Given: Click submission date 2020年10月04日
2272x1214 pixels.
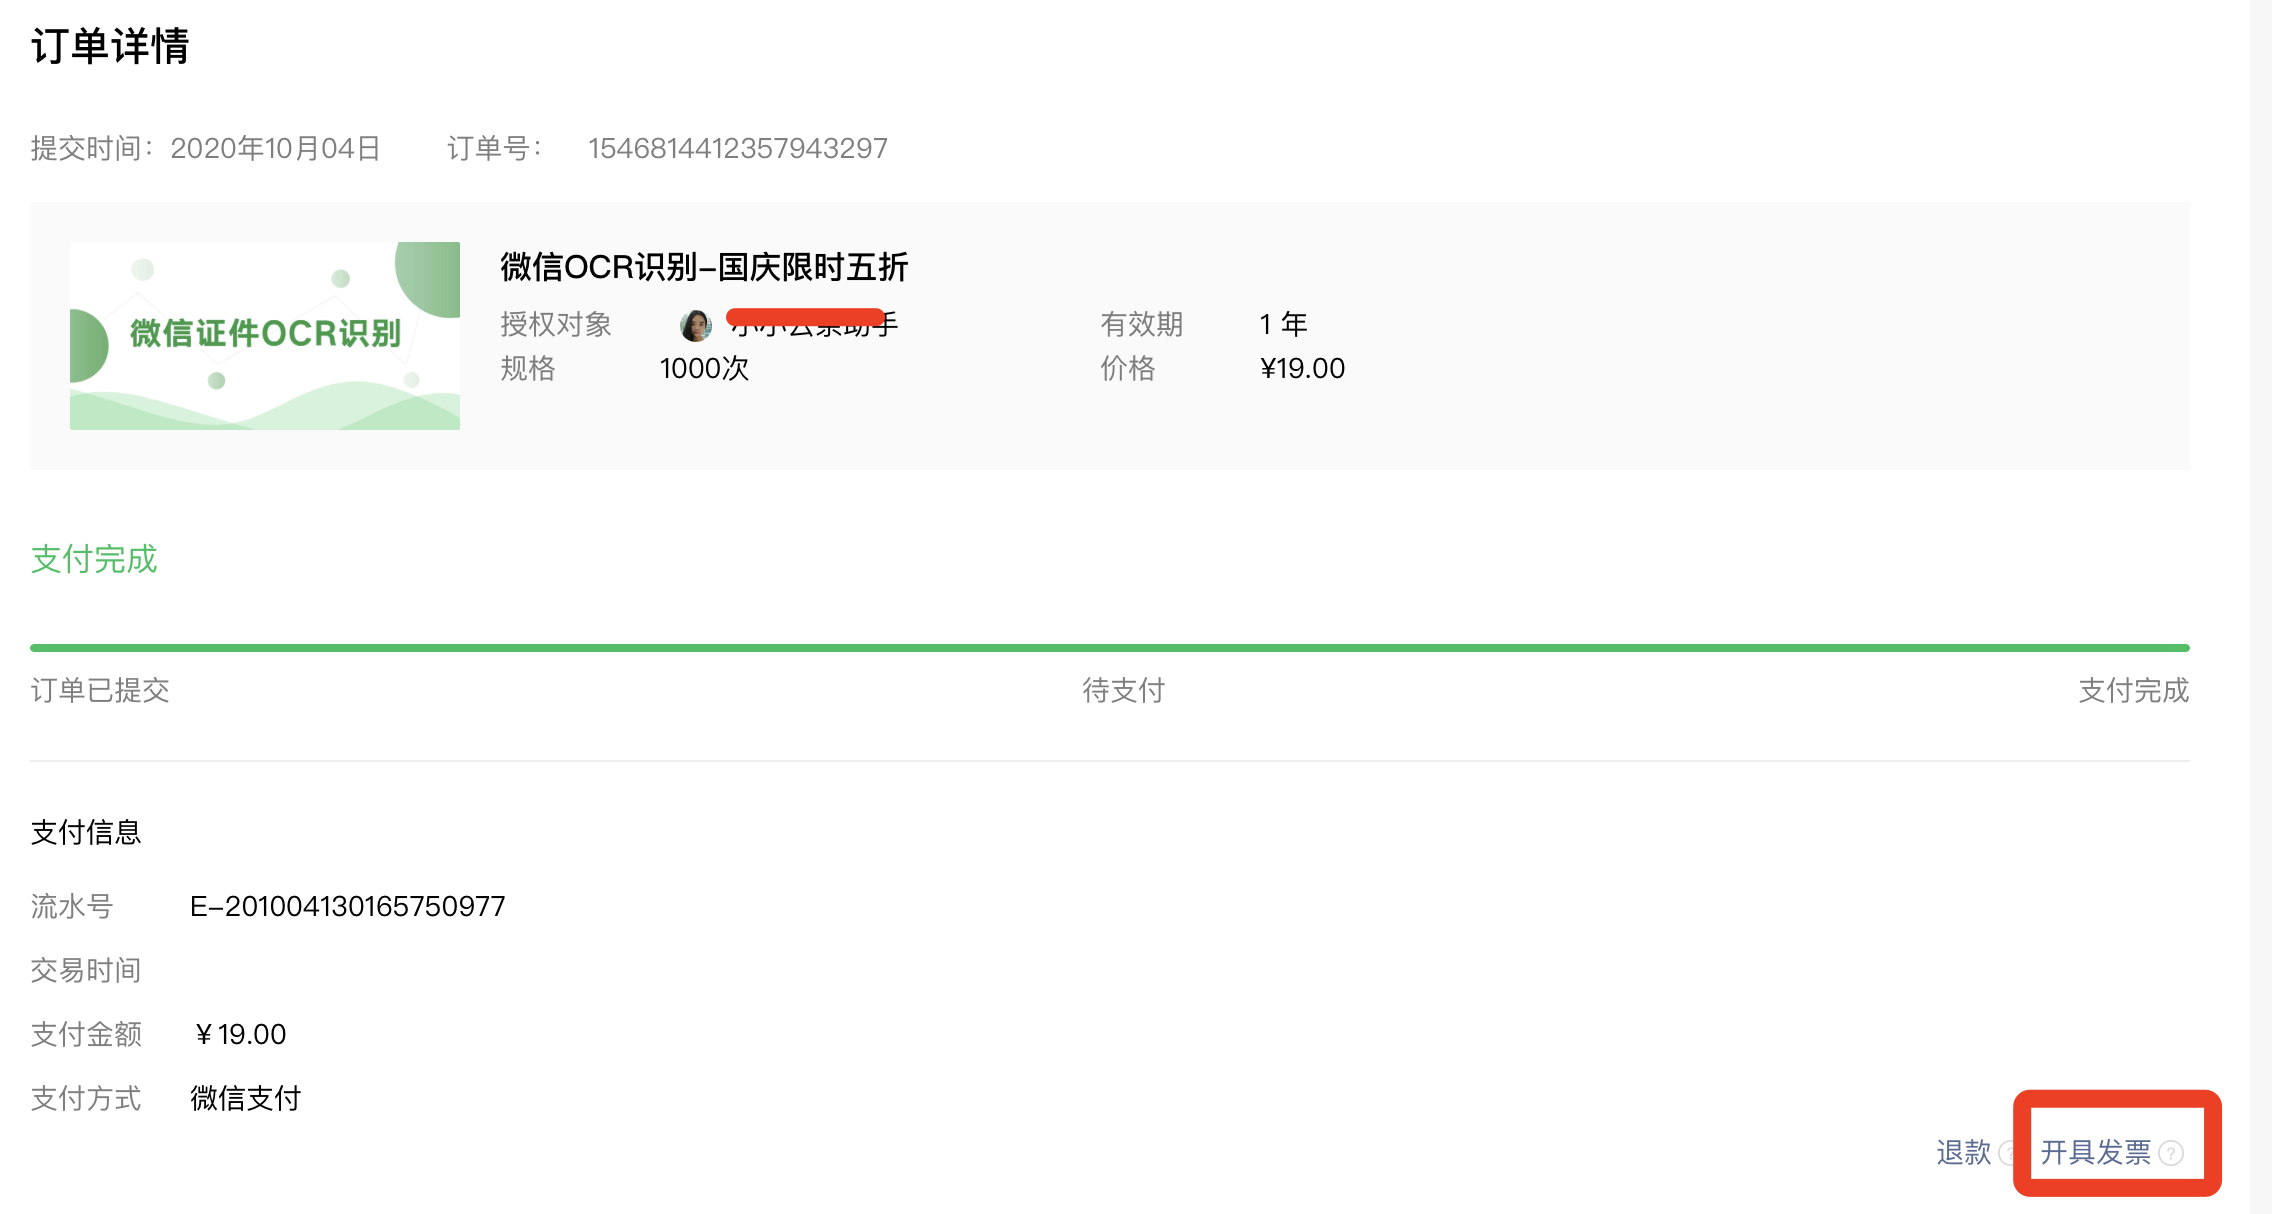Looking at the screenshot, I should click(x=275, y=148).
